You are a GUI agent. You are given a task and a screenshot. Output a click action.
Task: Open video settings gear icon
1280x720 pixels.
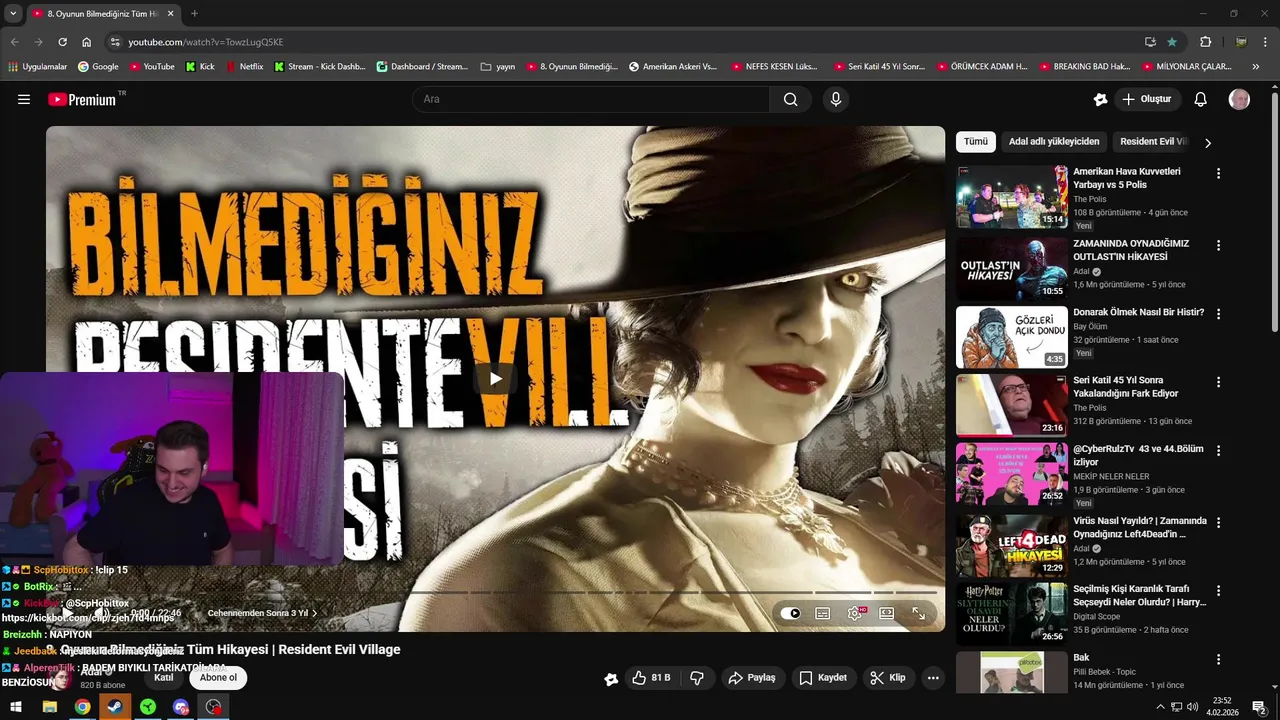click(855, 613)
